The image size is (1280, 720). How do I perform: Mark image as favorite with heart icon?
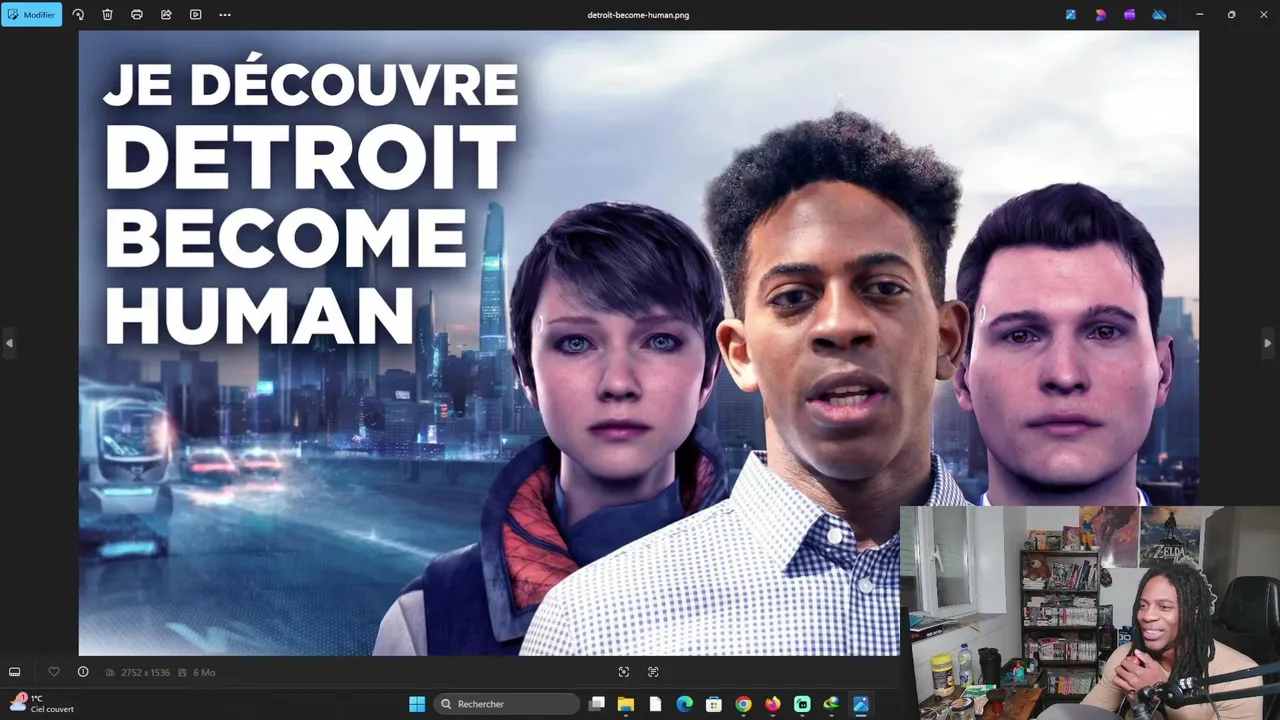54,672
